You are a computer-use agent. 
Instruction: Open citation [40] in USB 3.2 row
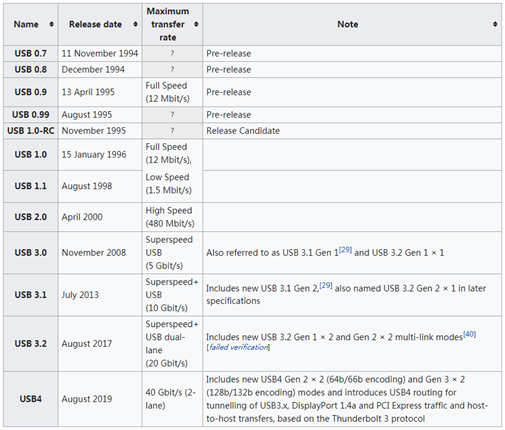click(x=470, y=334)
